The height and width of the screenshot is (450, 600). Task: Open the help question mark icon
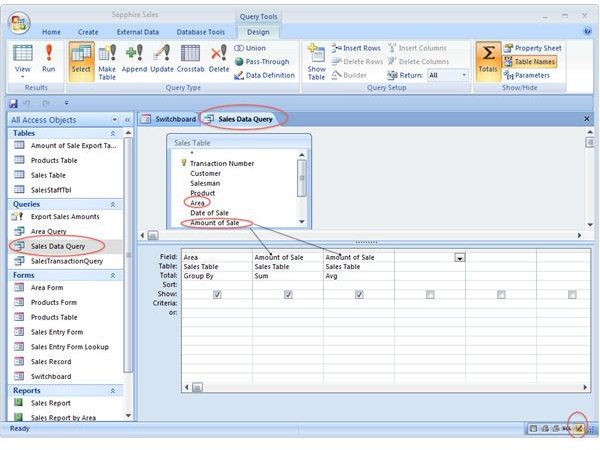pyautogui.click(x=588, y=32)
